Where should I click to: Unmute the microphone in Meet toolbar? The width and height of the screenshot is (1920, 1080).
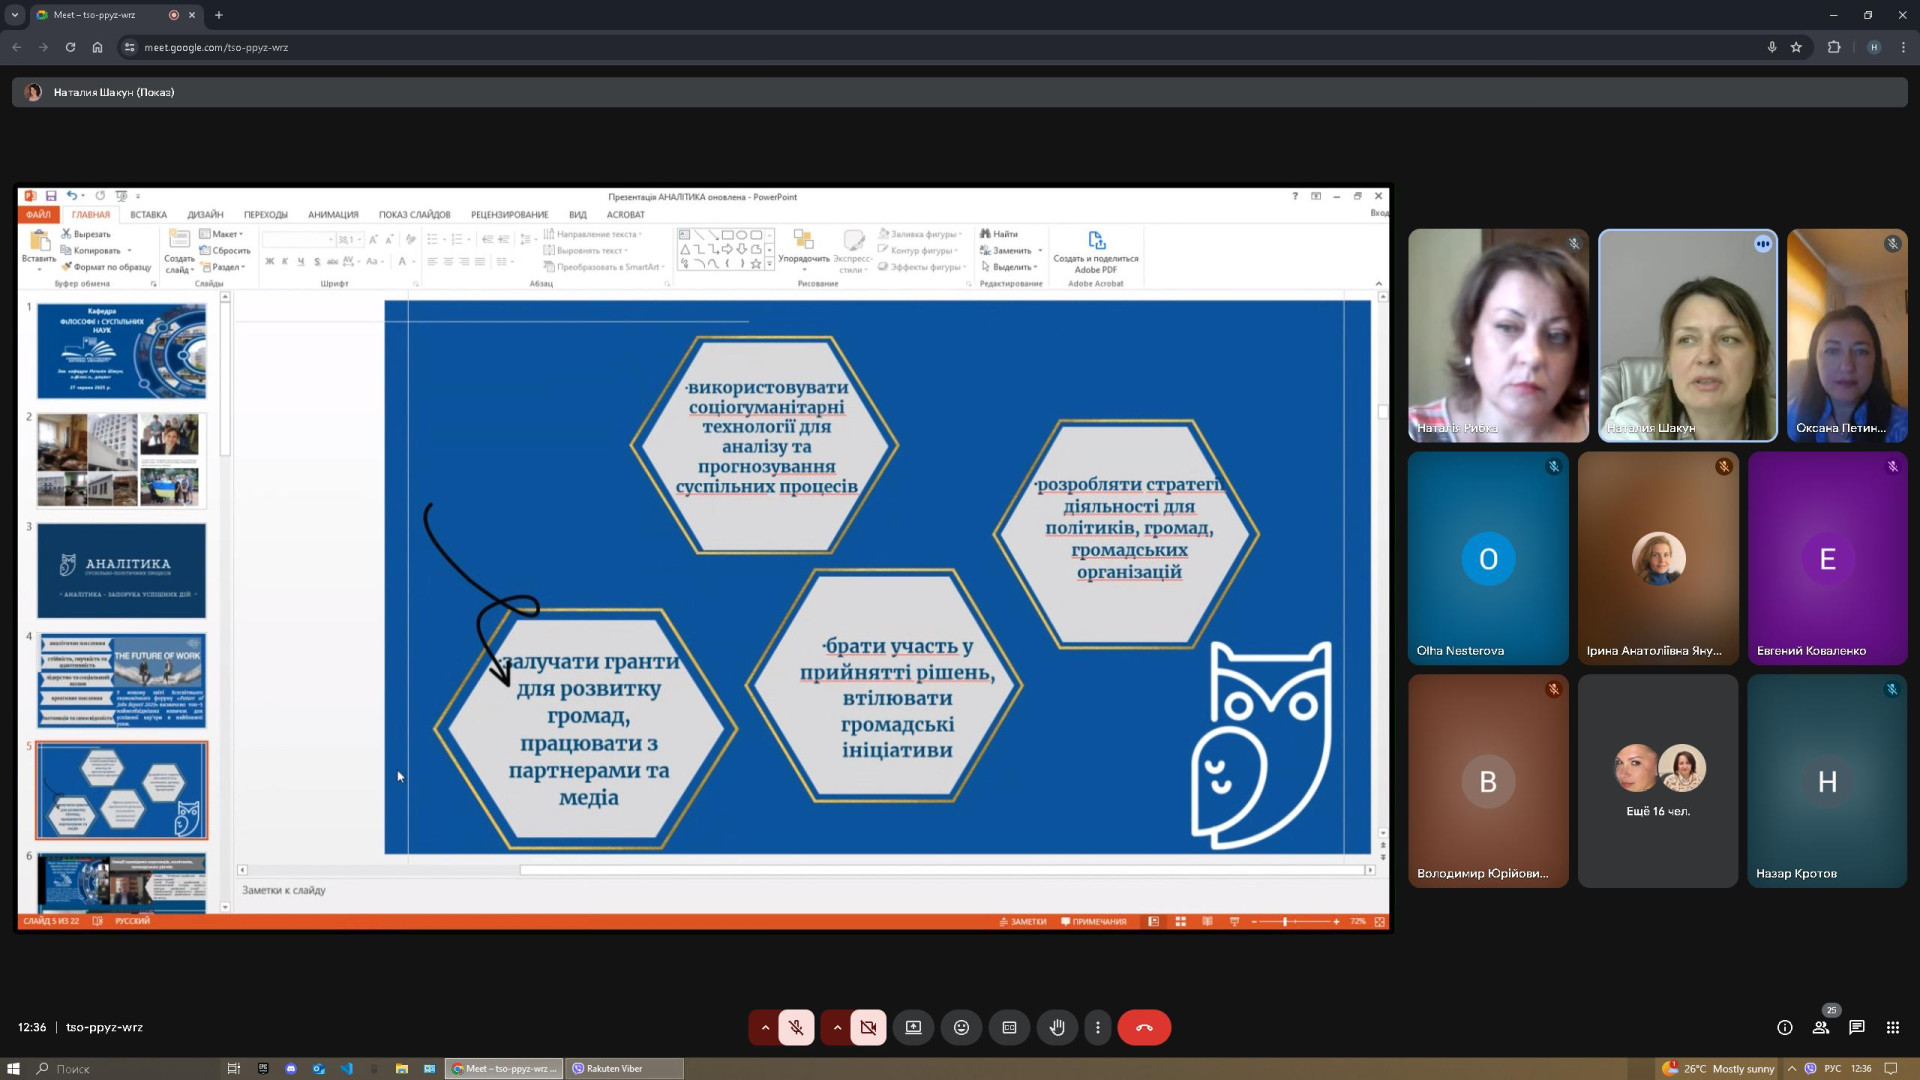tap(796, 1027)
